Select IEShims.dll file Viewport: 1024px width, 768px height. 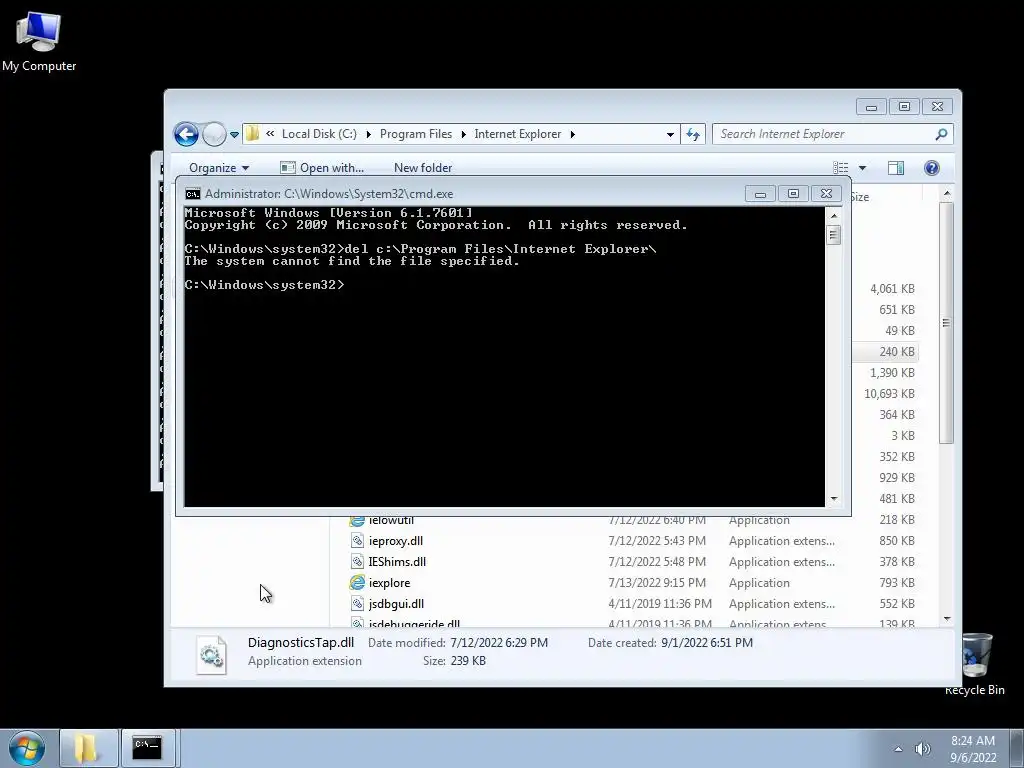[397, 562]
